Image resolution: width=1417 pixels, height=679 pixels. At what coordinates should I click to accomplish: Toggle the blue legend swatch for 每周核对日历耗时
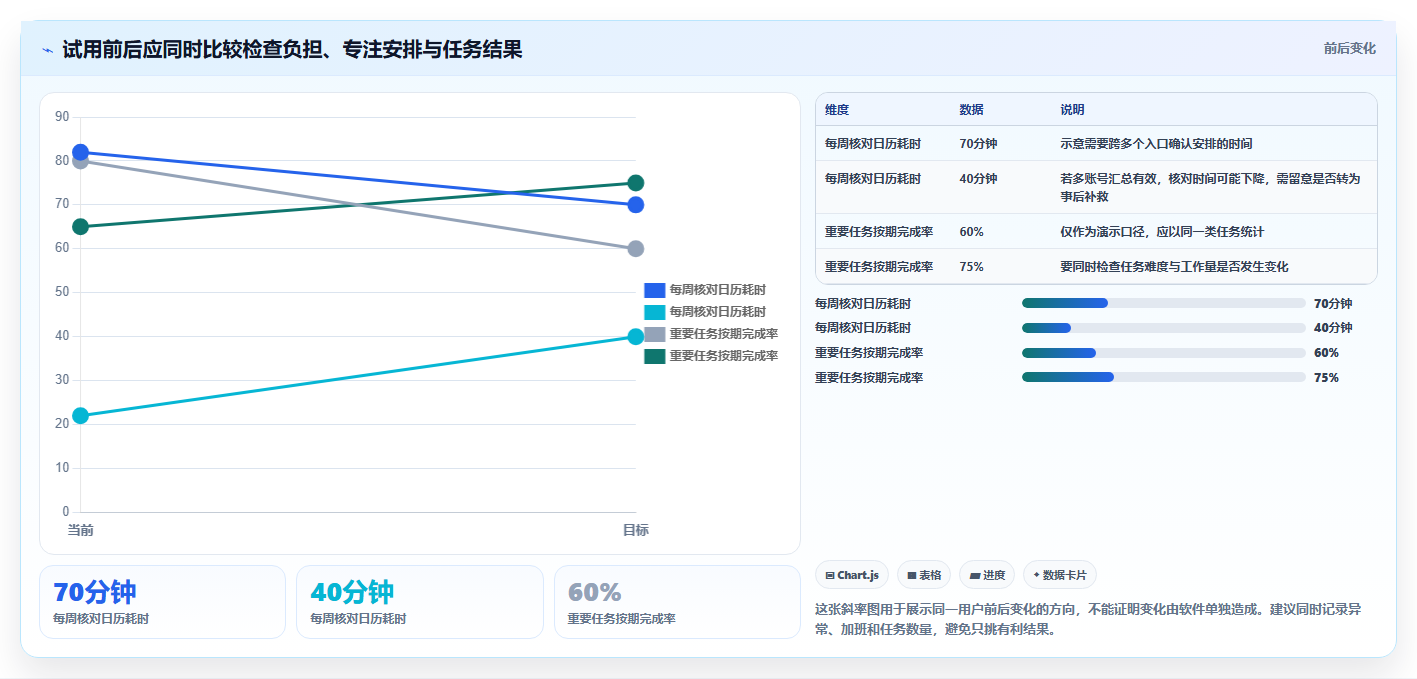pyautogui.click(x=654, y=290)
